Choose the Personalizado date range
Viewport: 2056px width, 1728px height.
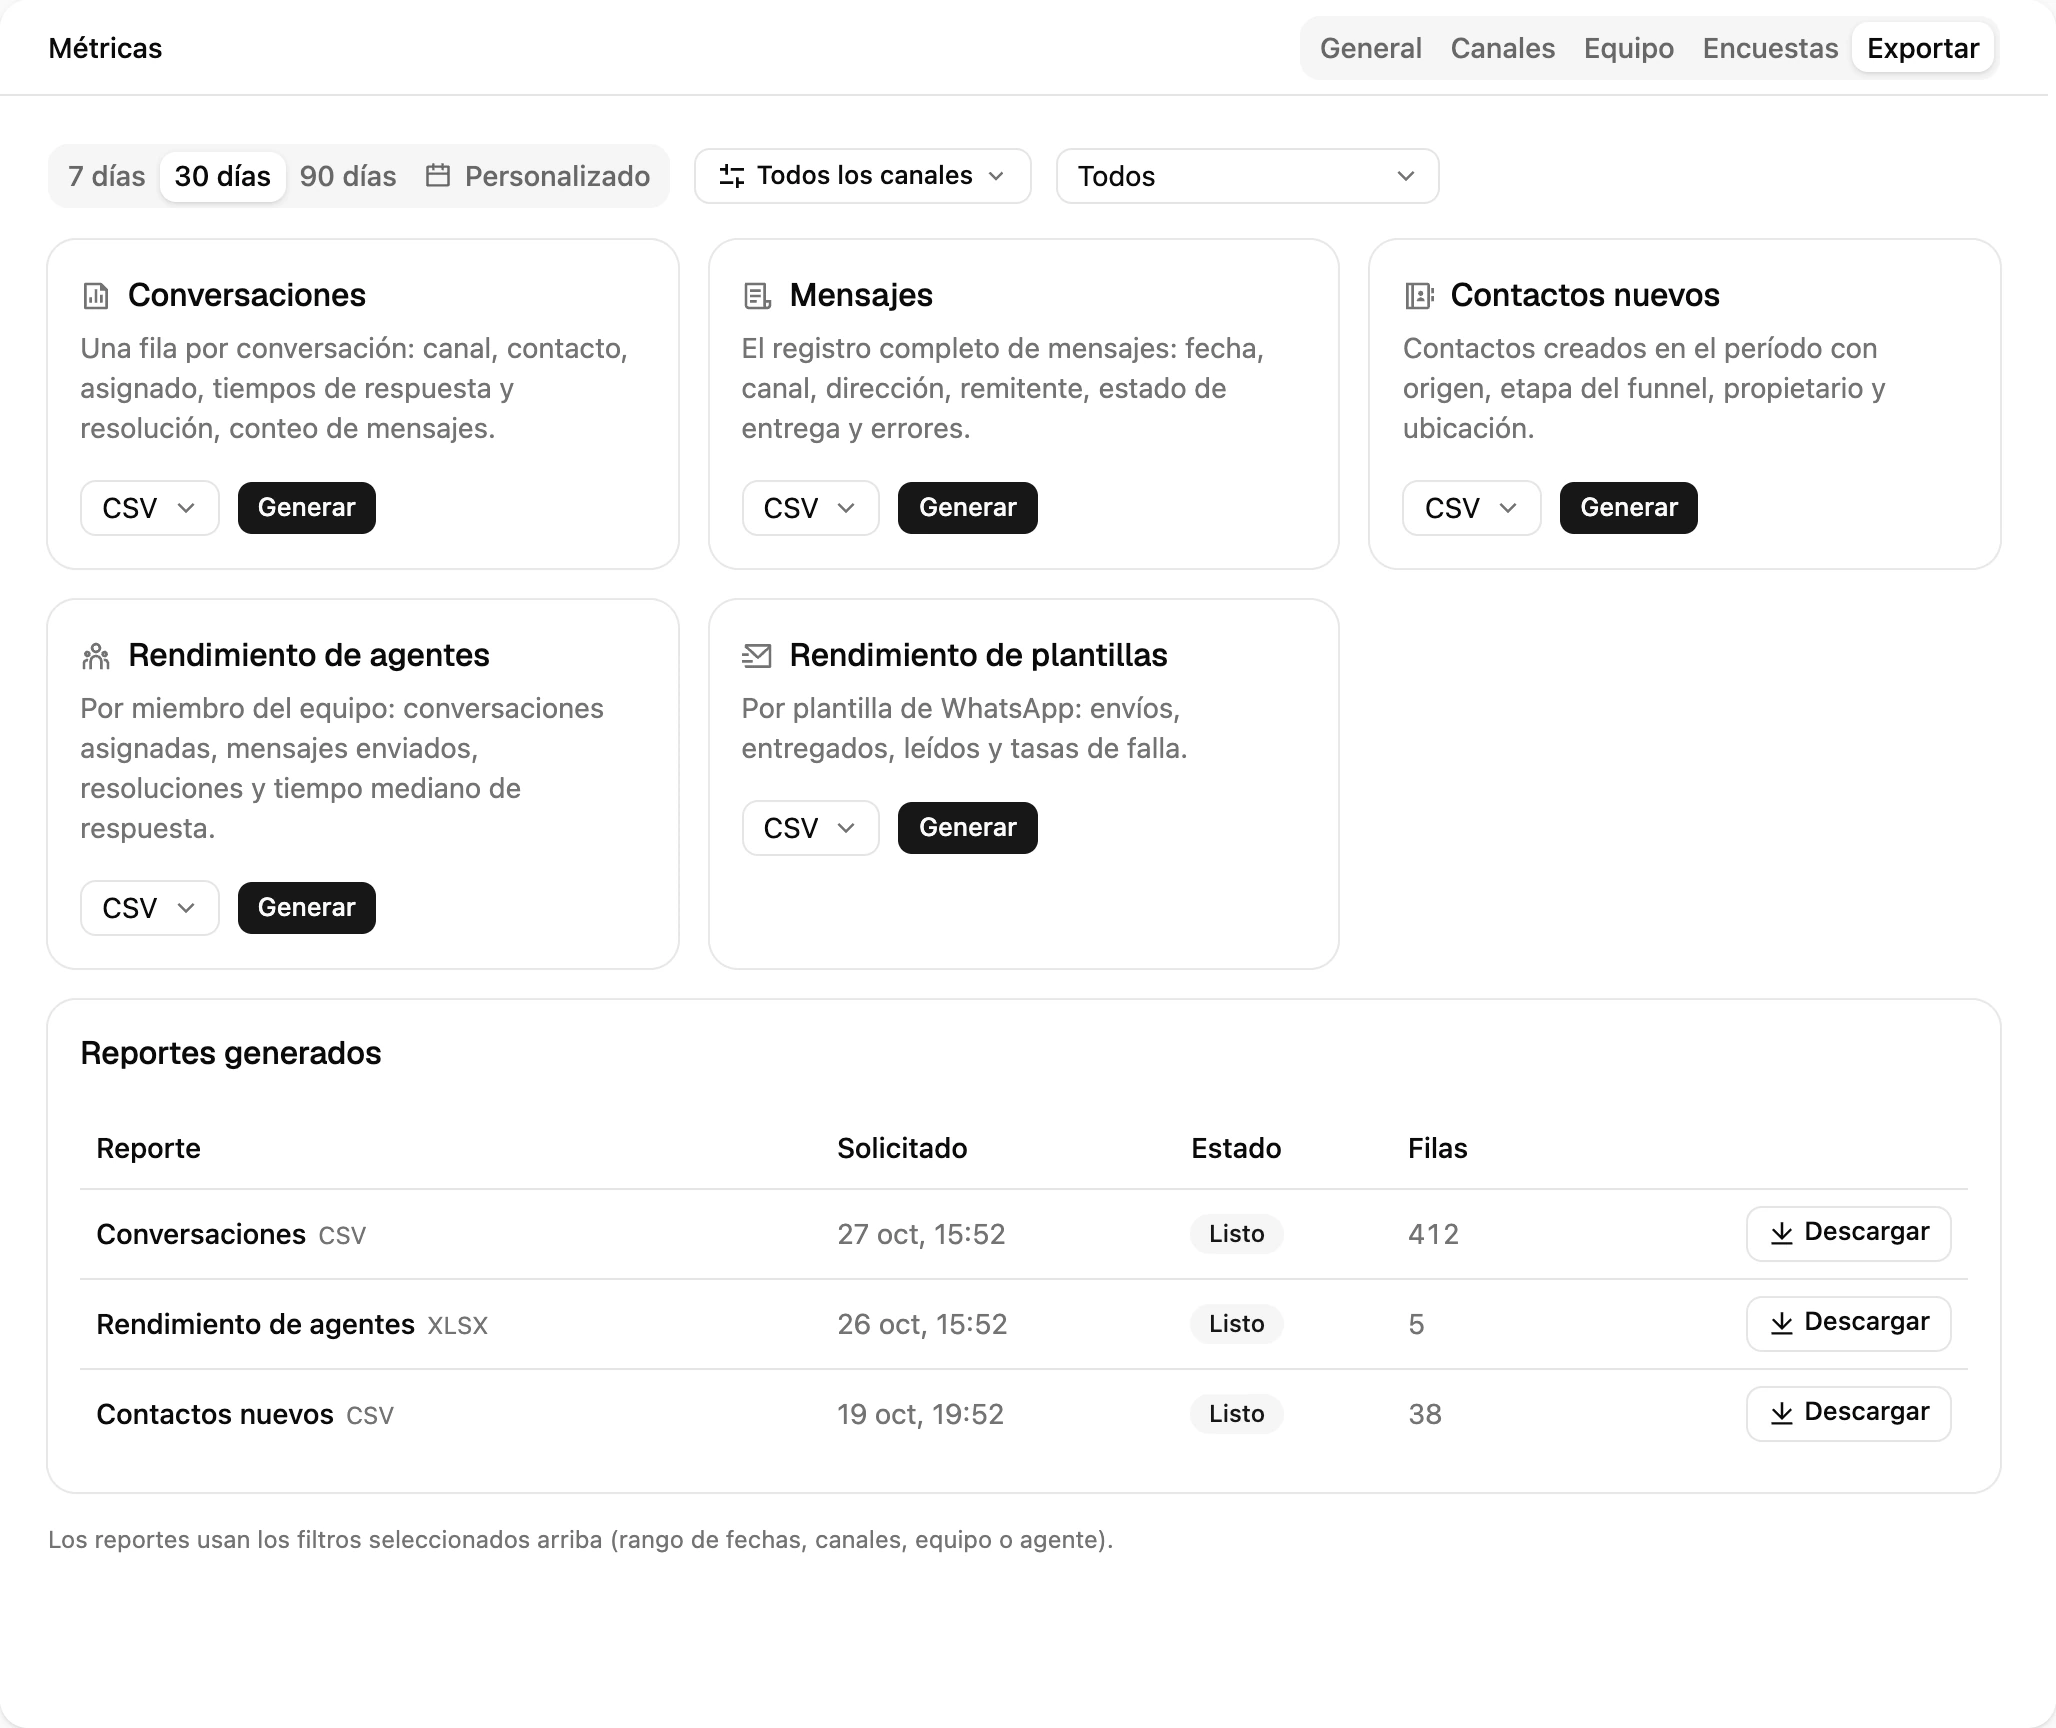tap(538, 176)
